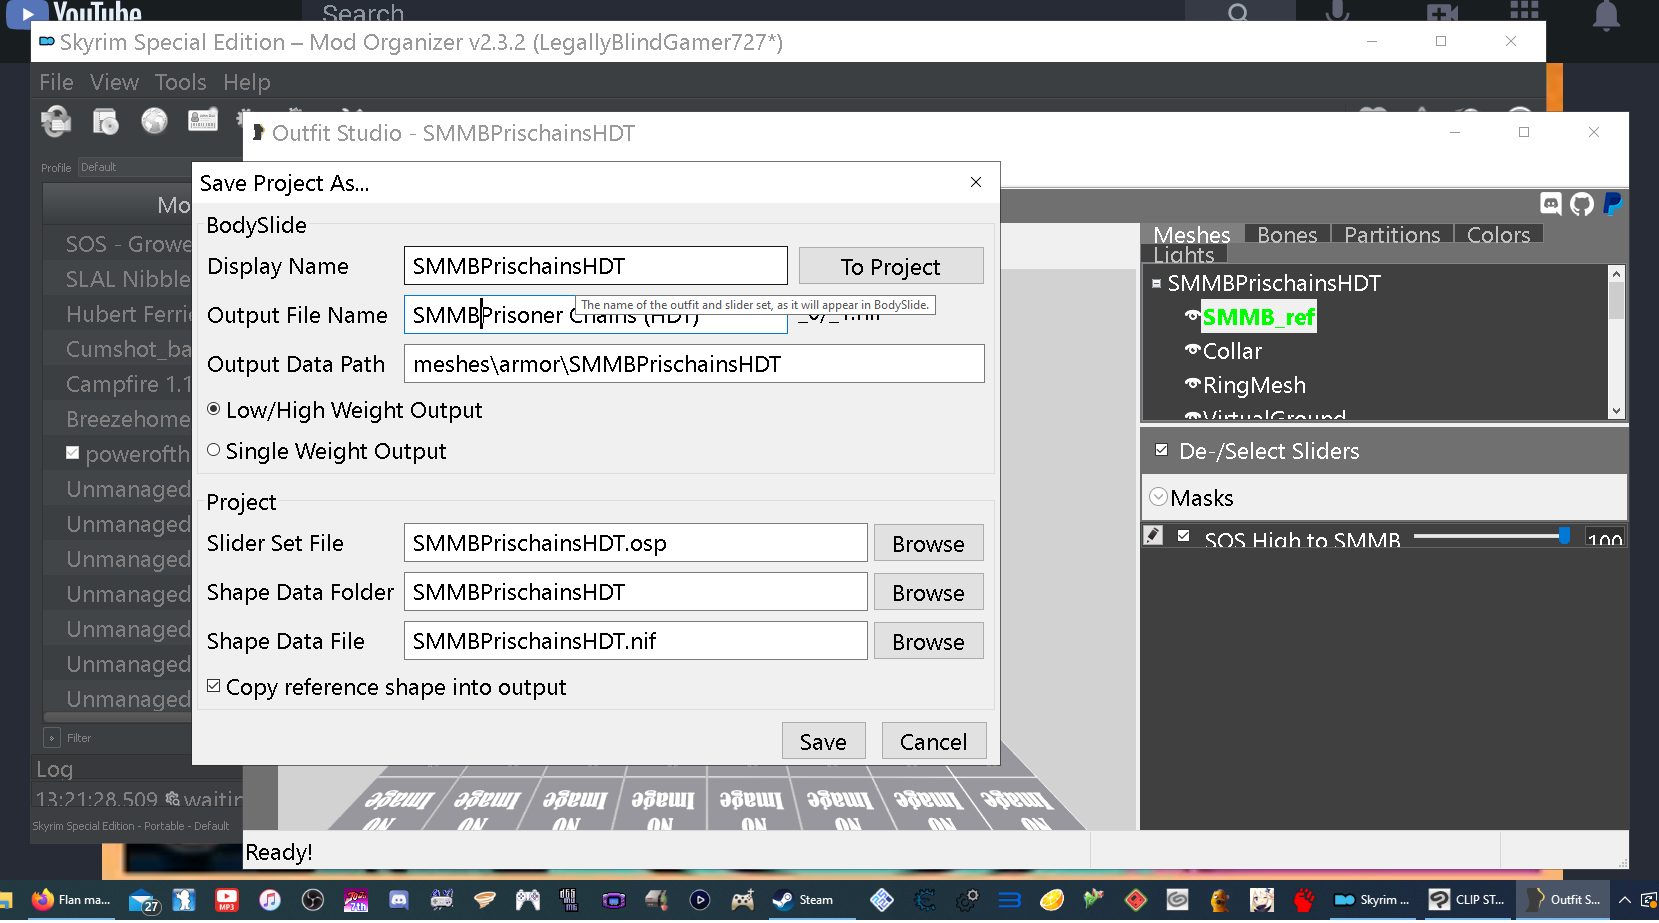Viewport: 1659px width, 923px height.
Task: Click the white gamepad taskbar icon
Action: [x=528, y=901]
